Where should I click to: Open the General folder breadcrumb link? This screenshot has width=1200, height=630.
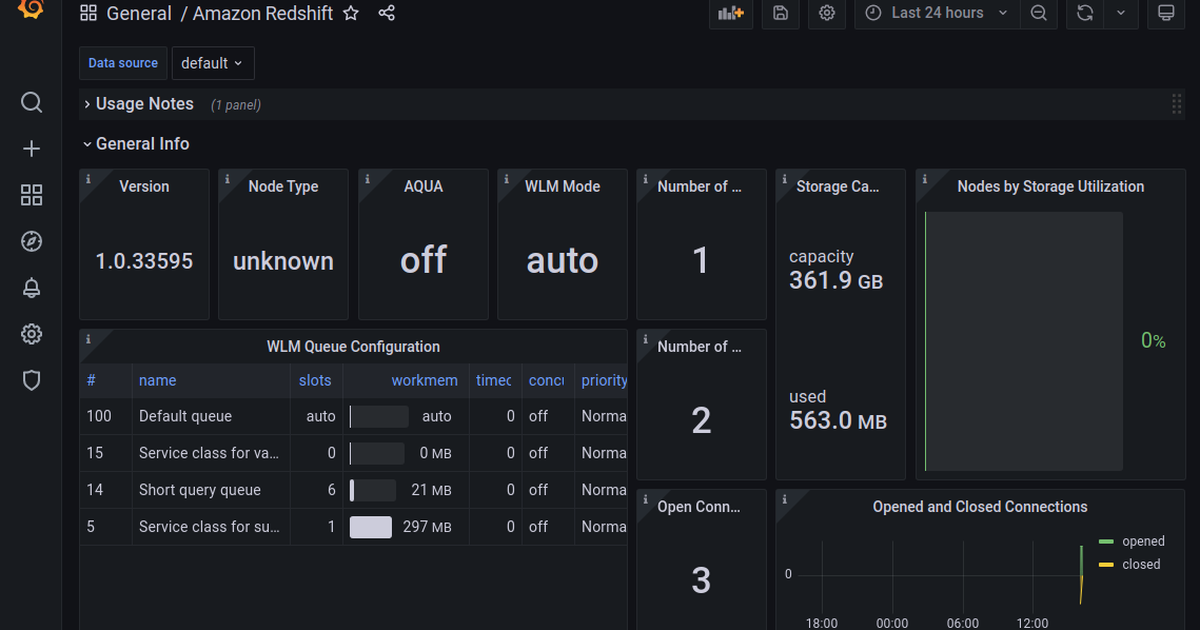[x=139, y=13]
